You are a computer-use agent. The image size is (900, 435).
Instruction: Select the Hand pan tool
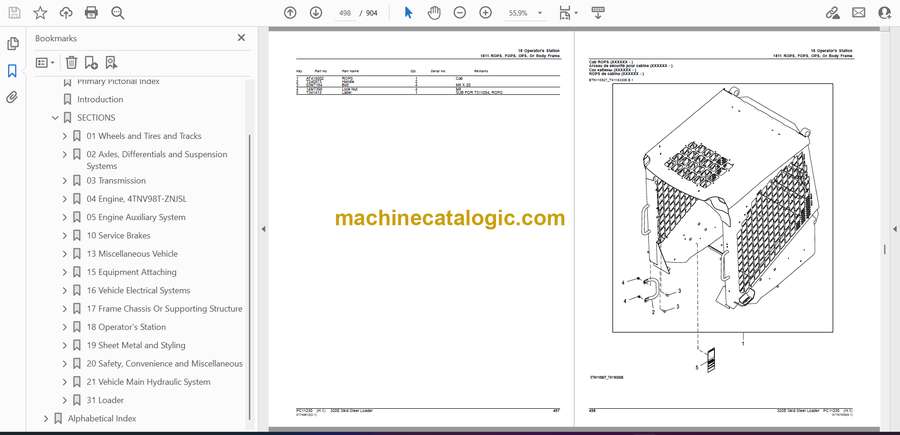tap(434, 13)
